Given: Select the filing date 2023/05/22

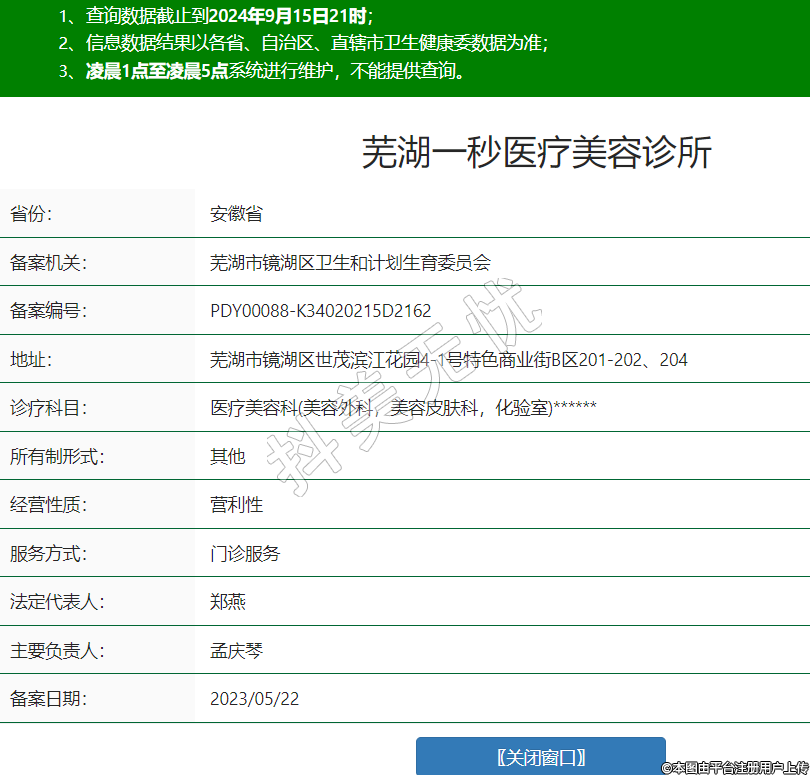Looking at the screenshot, I should (254, 699).
